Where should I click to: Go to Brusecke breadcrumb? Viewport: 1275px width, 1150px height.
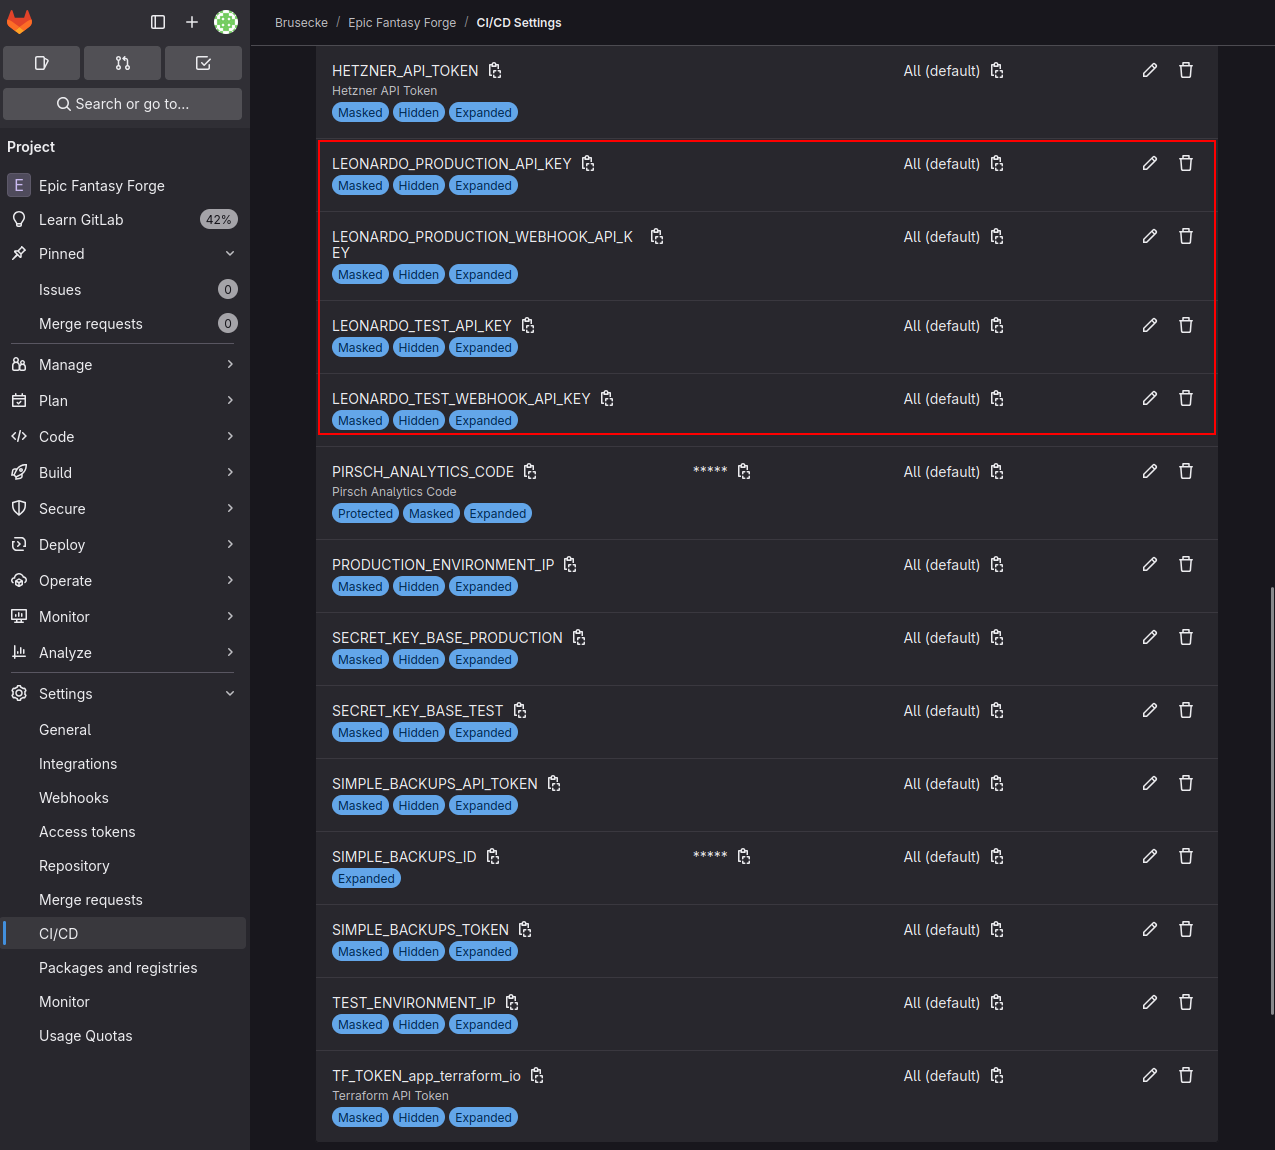tap(301, 23)
